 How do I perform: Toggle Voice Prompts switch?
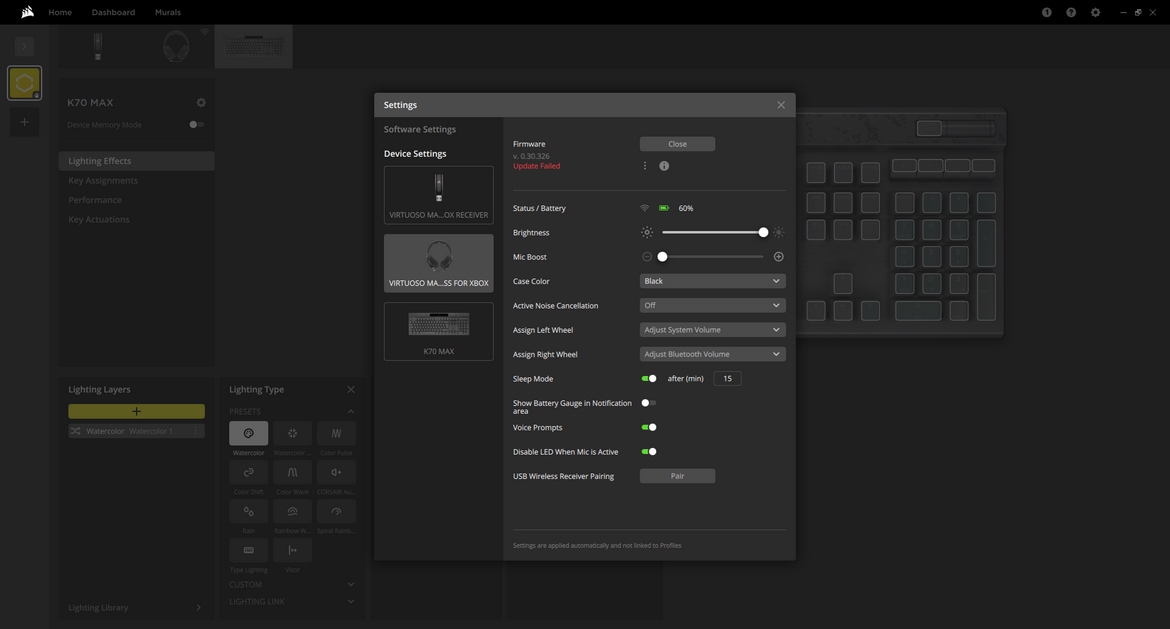coord(649,428)
